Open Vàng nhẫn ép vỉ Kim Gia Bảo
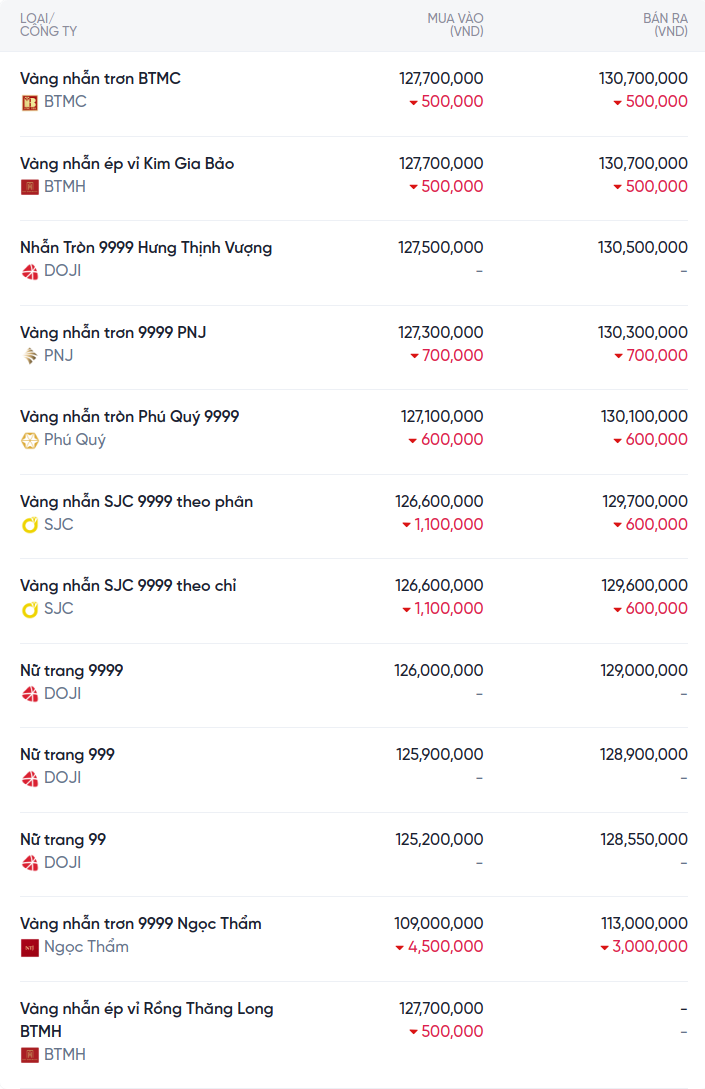The image size is (705, 1089). 127,164
